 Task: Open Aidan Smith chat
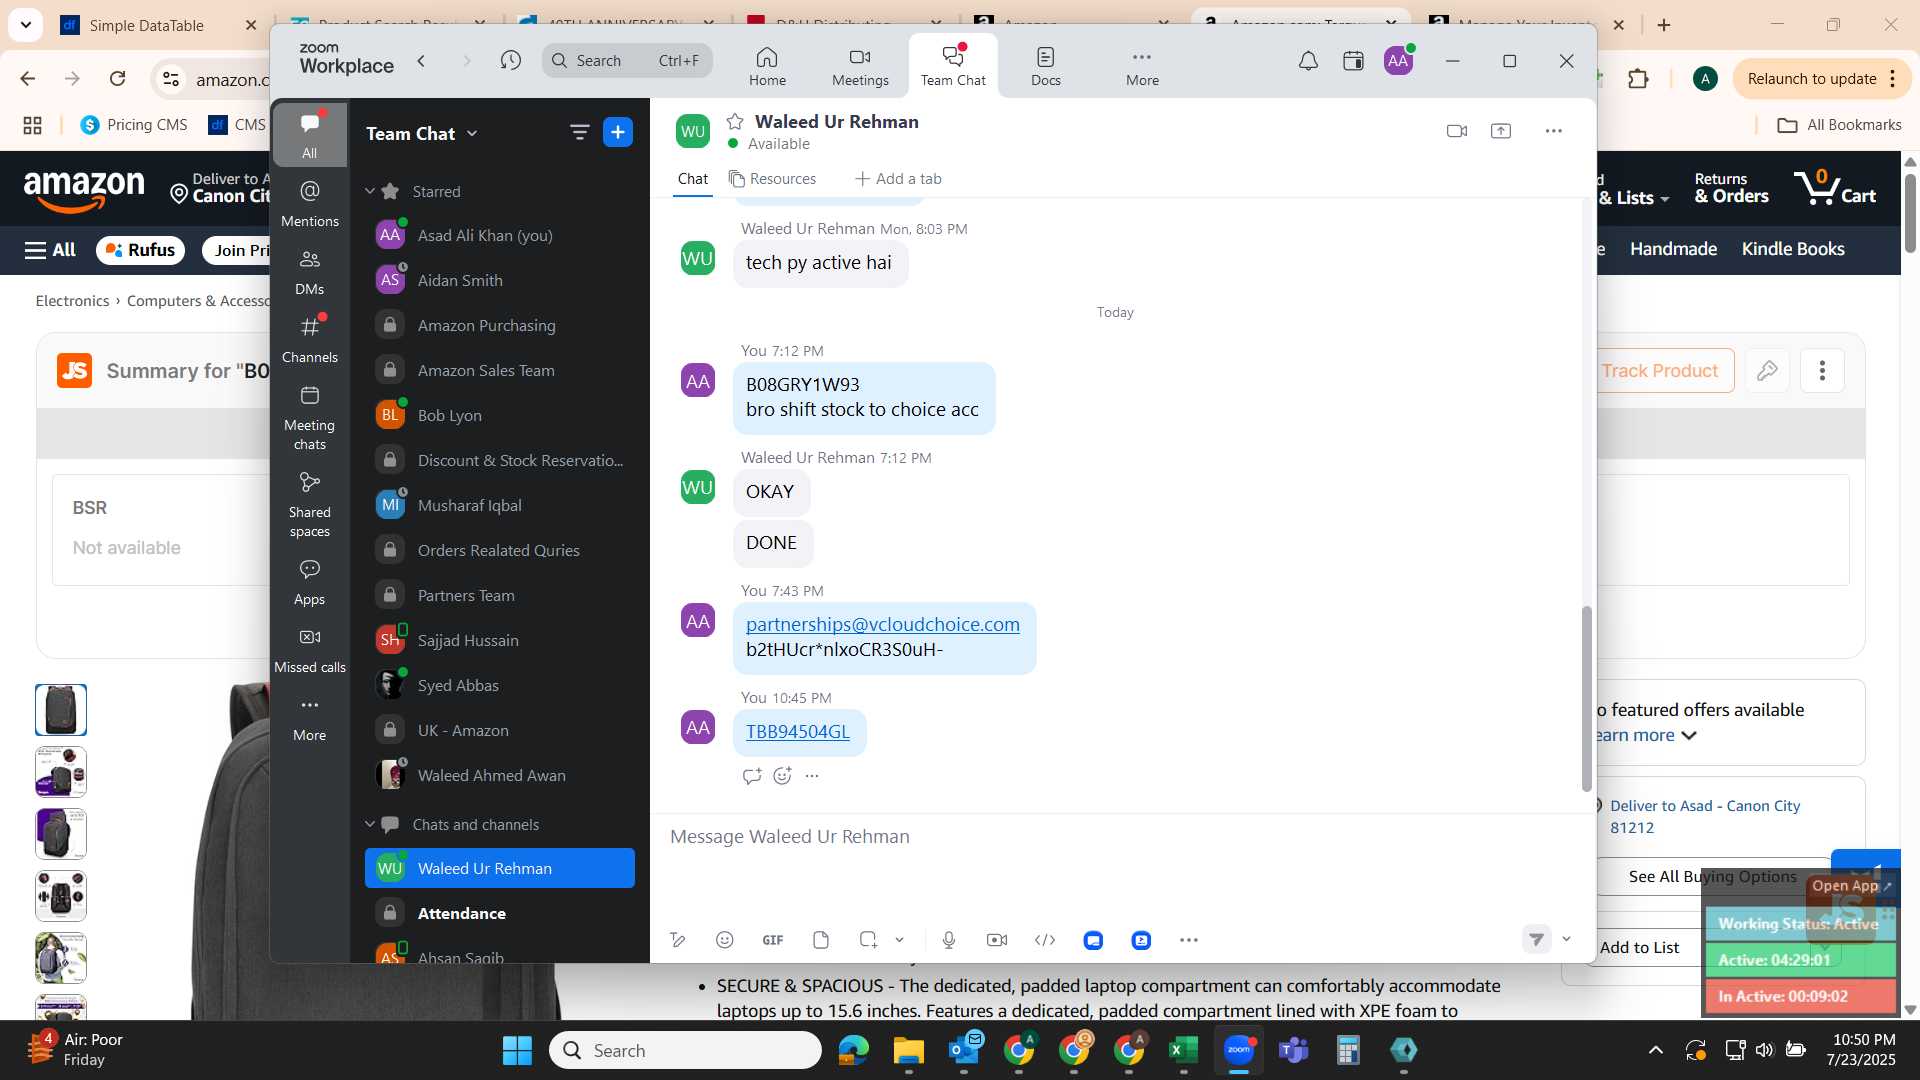500,280
